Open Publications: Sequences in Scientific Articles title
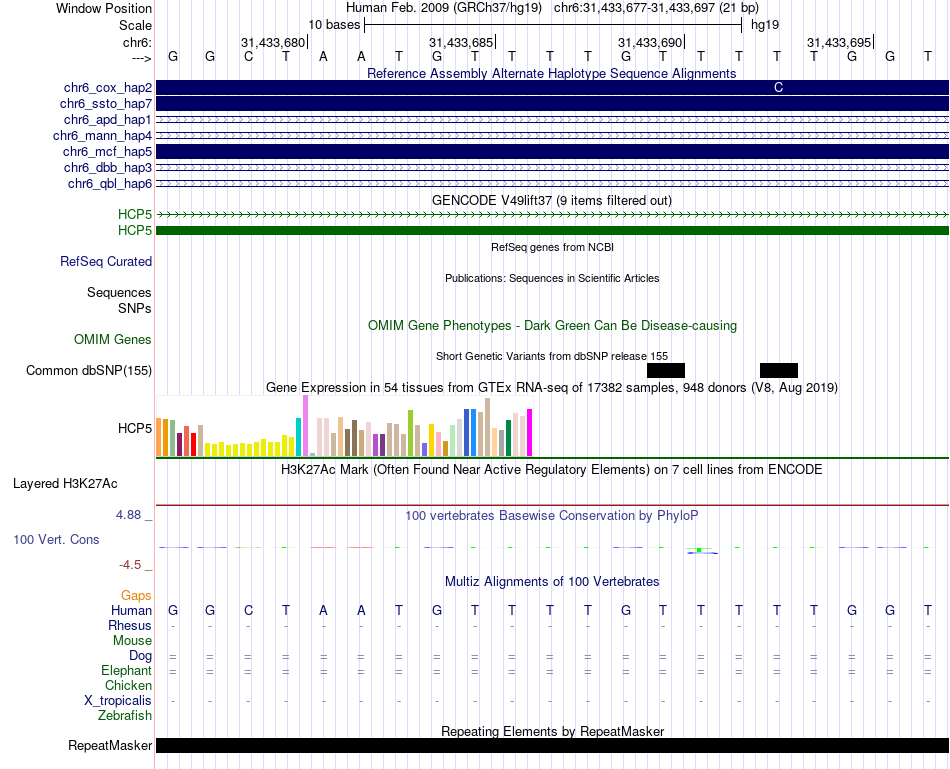Viewport: 950px width, 769px height. (552, 278)
